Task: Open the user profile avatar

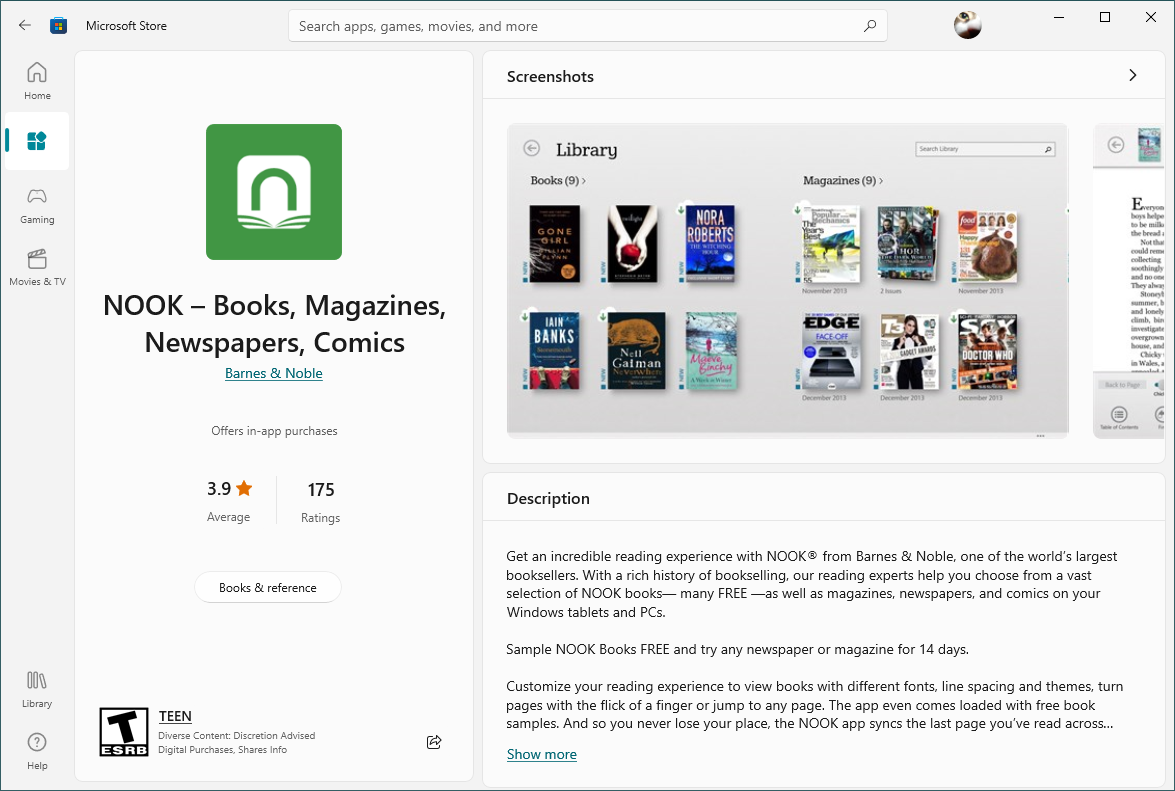Action: [x=967, y=25]
